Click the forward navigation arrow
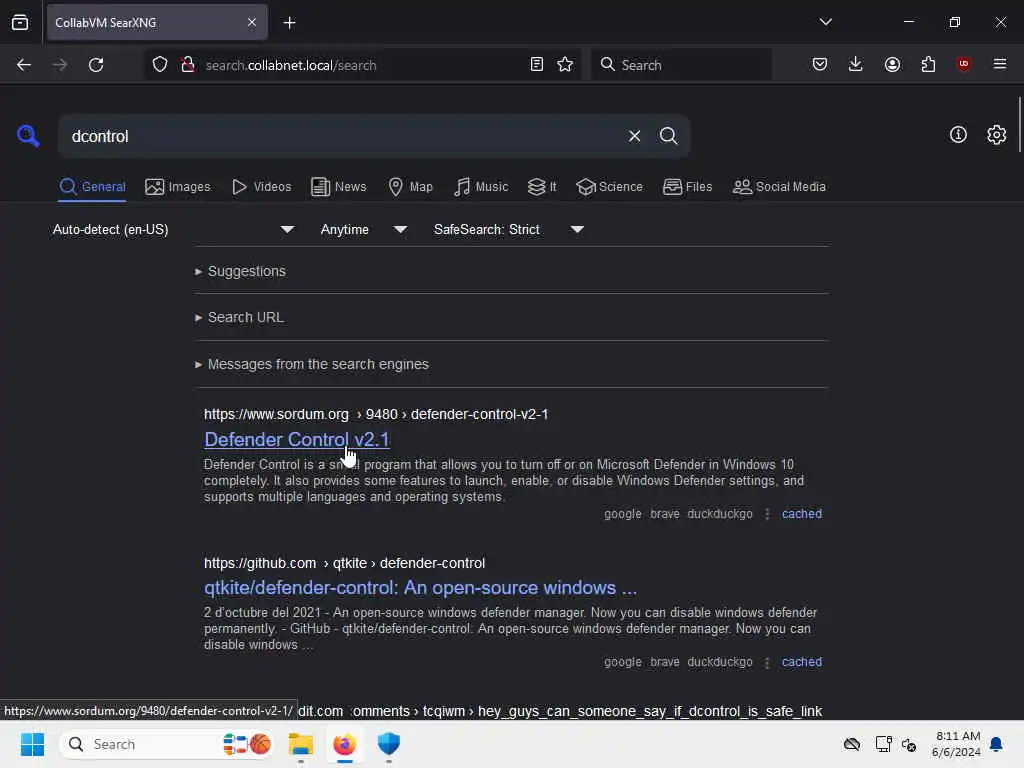Image resolution: width=1024 pixels, height=768 pixels. pos(59,65)
